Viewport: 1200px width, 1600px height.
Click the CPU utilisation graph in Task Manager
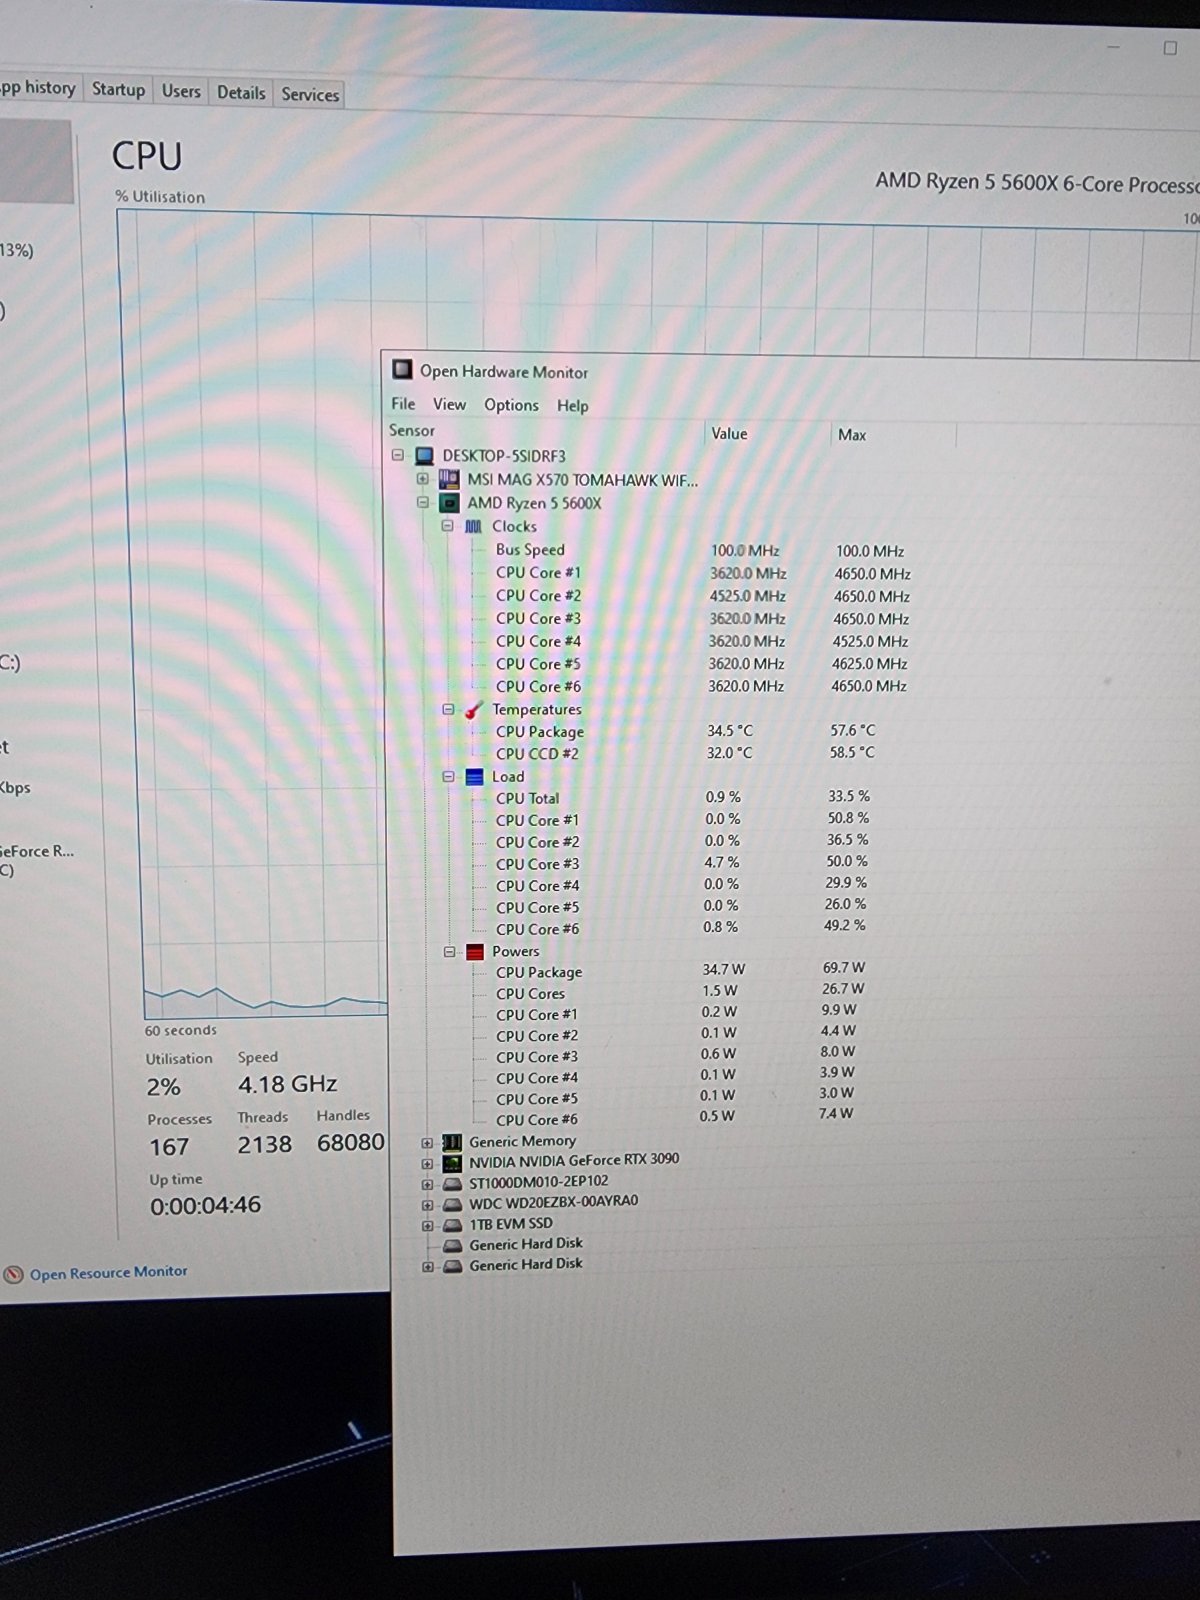tap(252, 615)
